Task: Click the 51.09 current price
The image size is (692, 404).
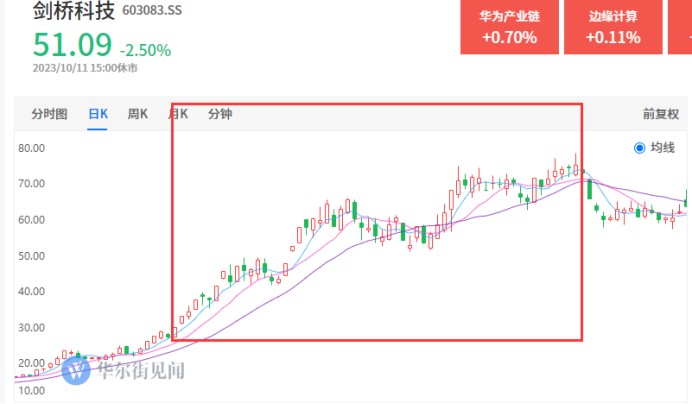Action: [72, 46]
